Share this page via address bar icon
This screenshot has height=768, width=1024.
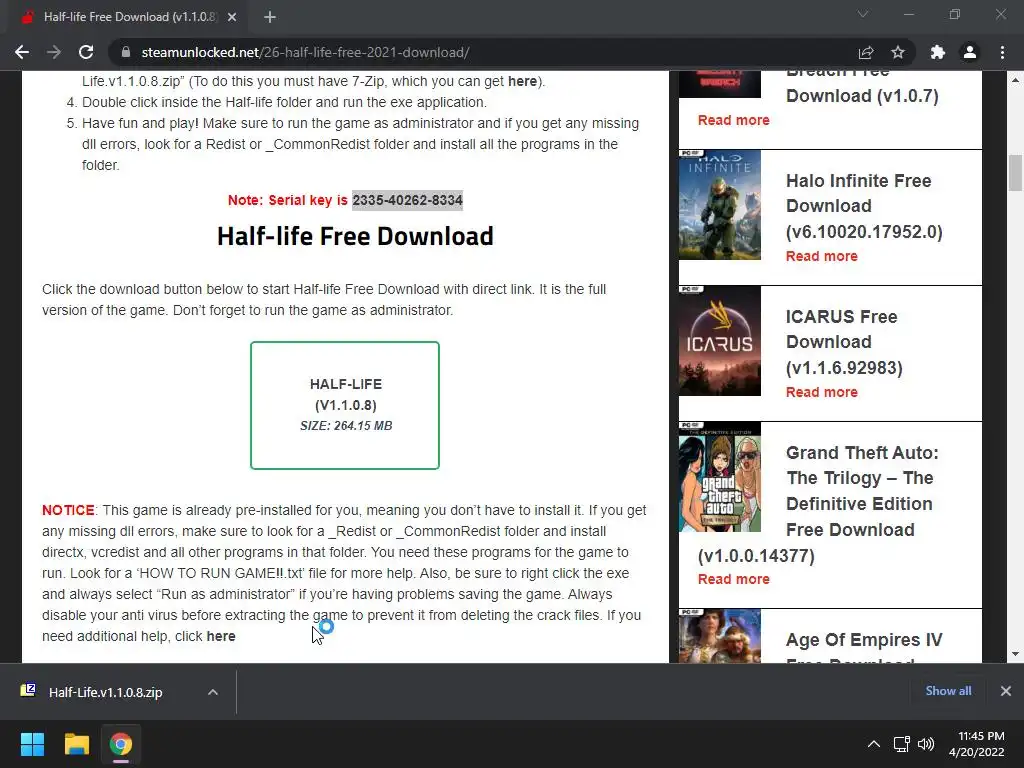866,52
